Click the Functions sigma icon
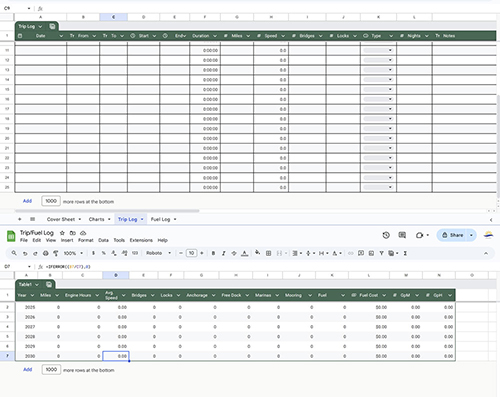 point(405,253)
